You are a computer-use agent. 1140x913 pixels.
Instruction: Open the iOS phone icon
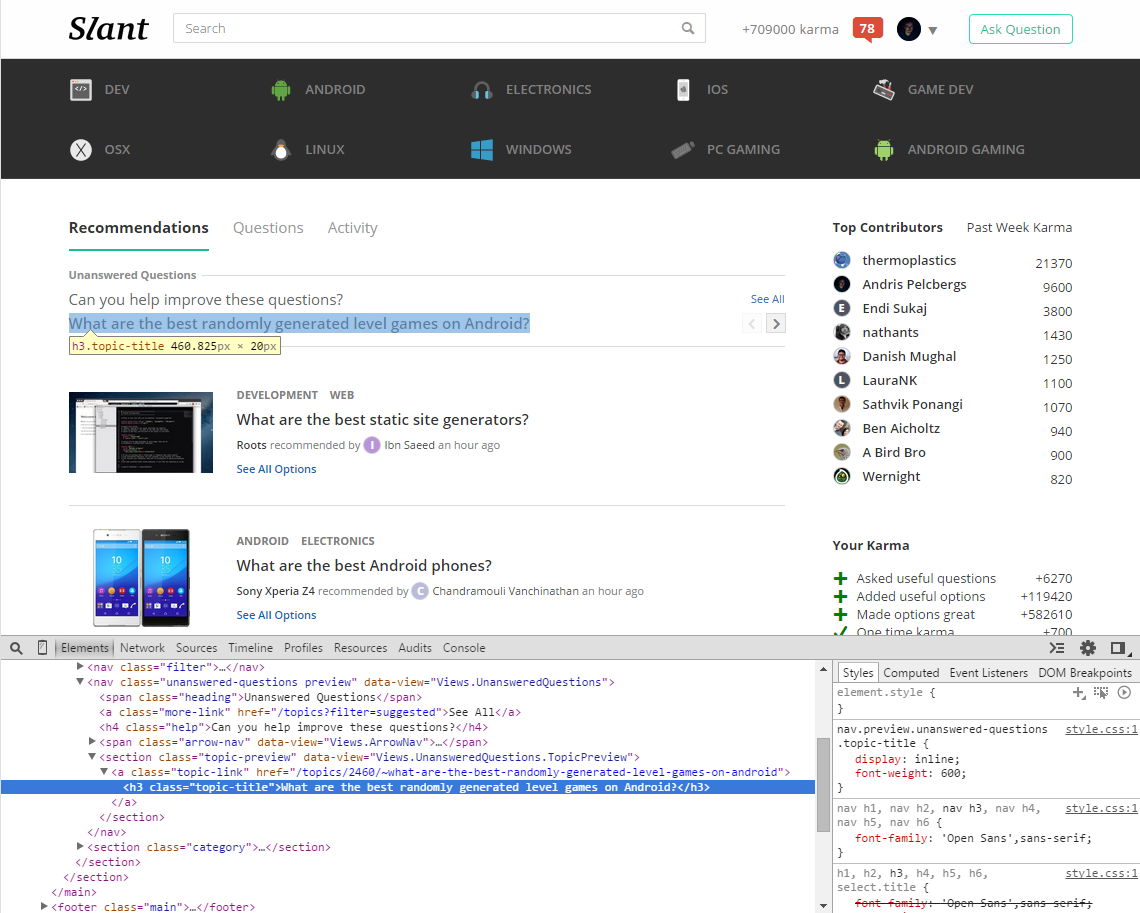(683, 89)
